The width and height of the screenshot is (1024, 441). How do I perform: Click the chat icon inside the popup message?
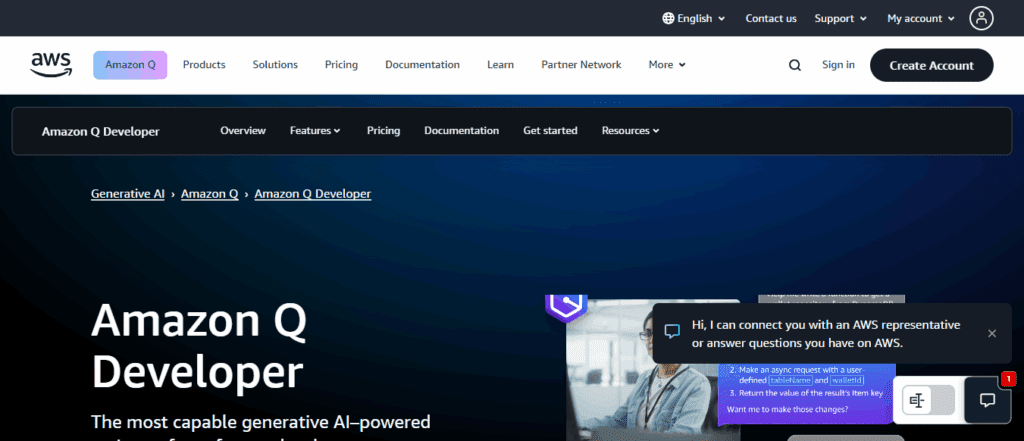click(x=672, y=331)
